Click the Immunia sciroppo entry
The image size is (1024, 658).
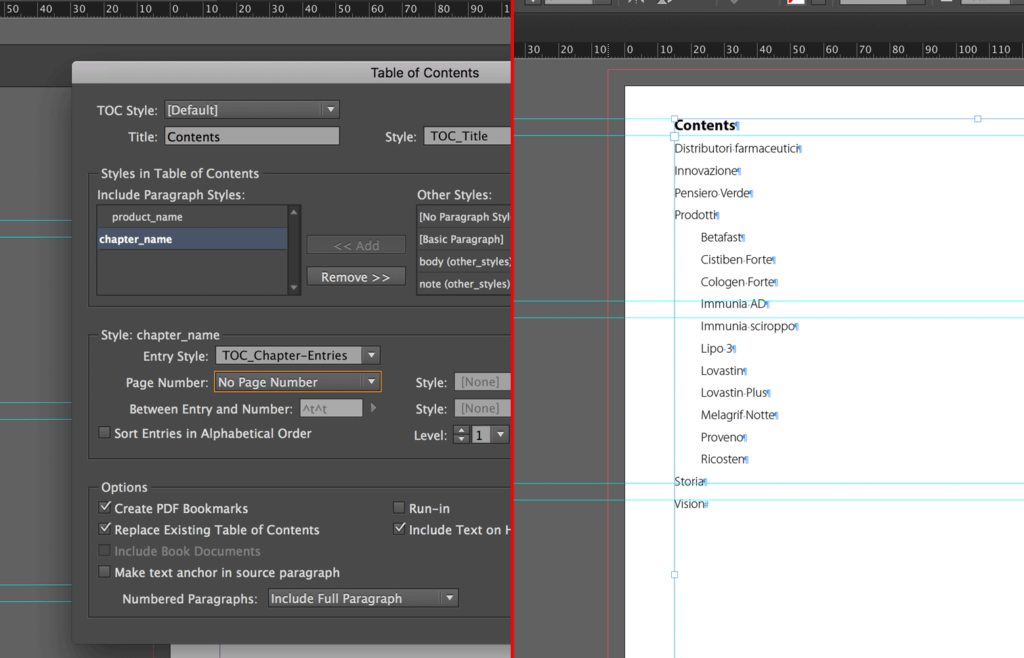pyautogui.click(x=748, y=326)
